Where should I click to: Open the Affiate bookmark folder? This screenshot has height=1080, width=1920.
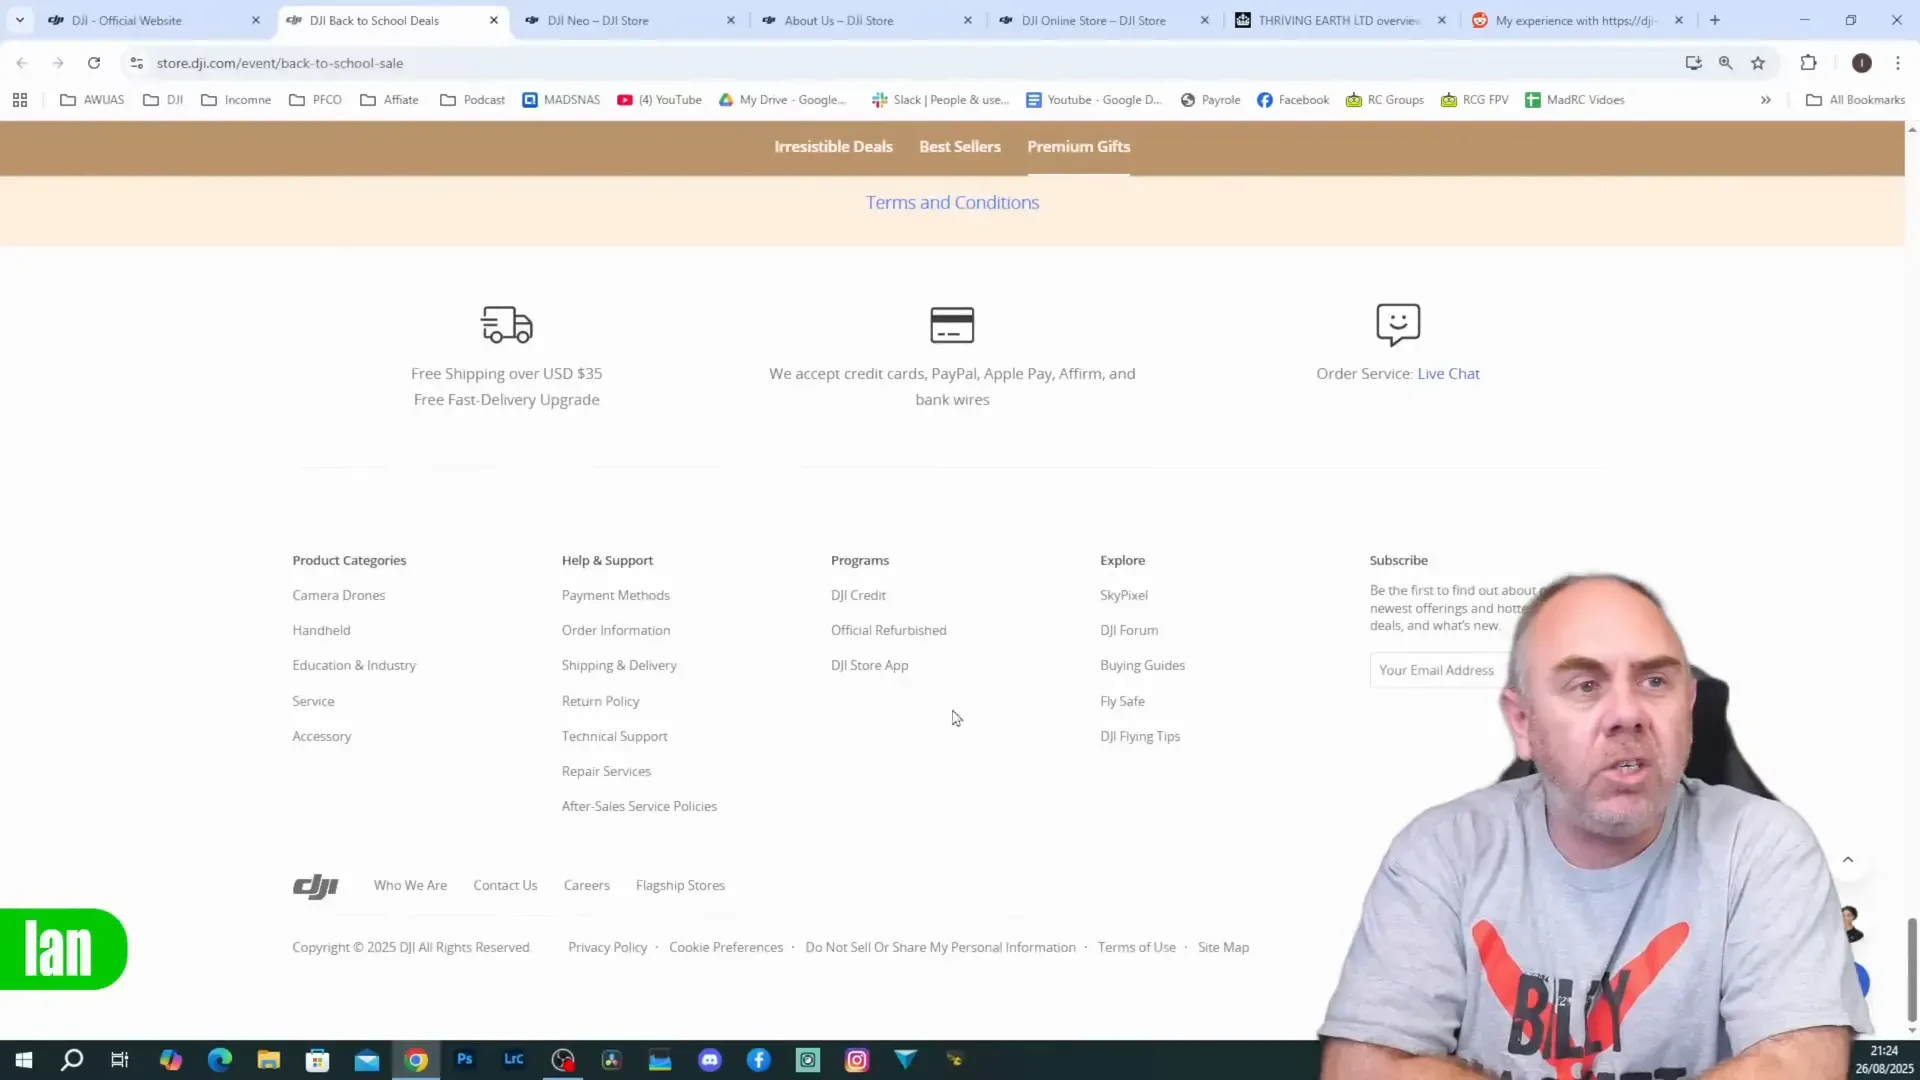click(x=390, y=100)
